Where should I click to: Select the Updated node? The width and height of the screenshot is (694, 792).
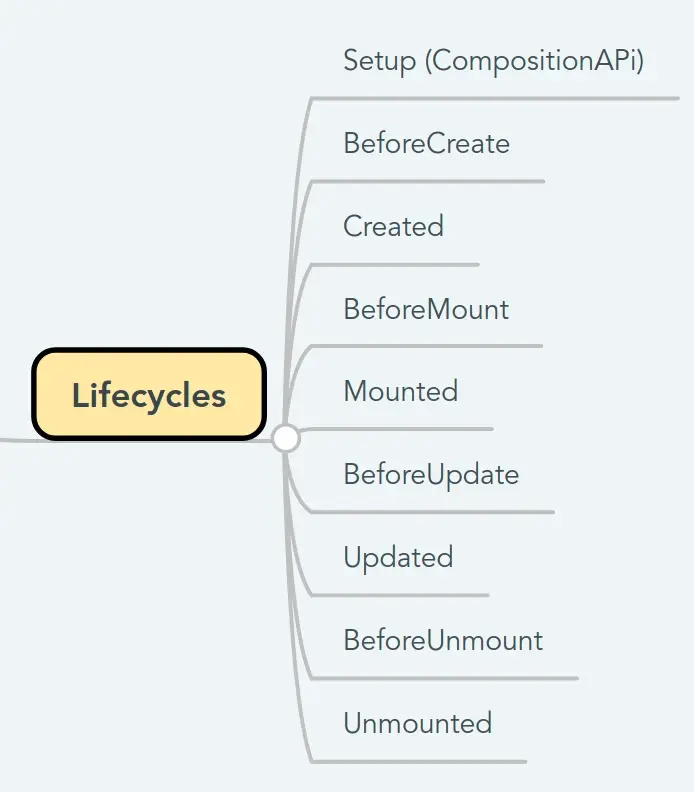(398, 558)
